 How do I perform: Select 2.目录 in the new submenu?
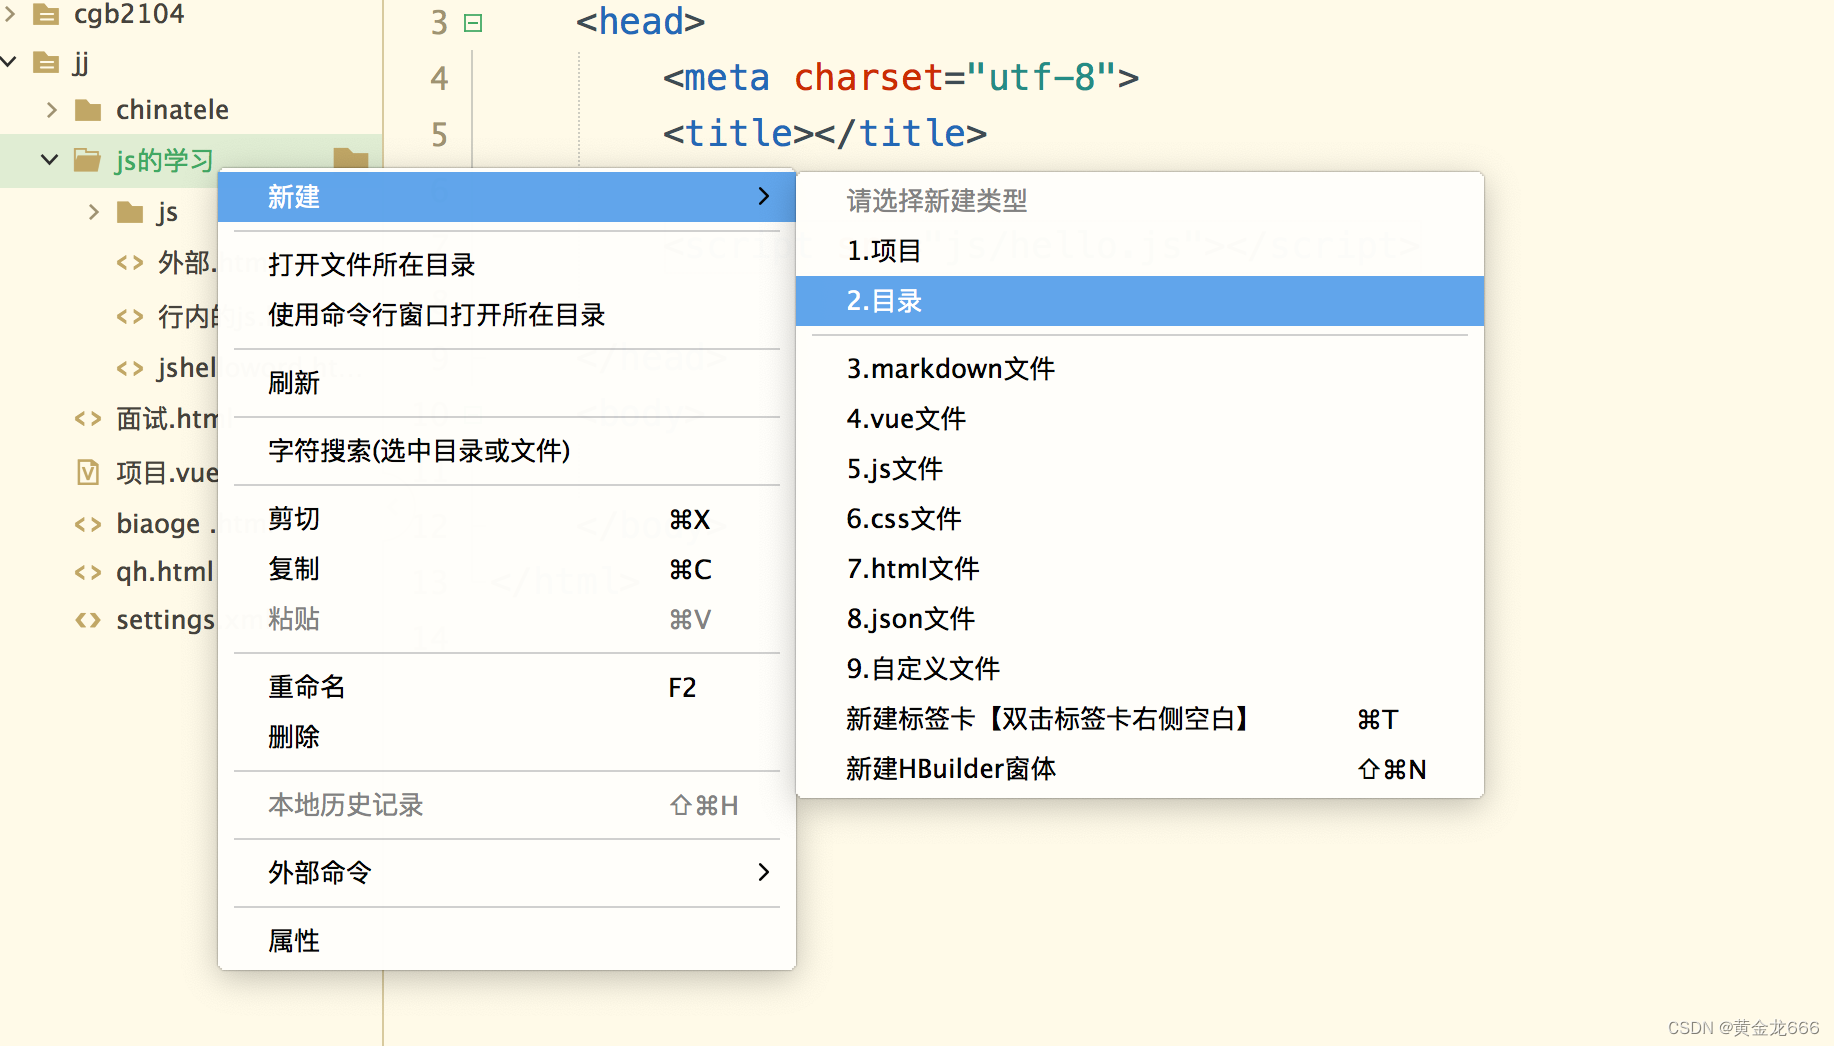pos(1140,301)
